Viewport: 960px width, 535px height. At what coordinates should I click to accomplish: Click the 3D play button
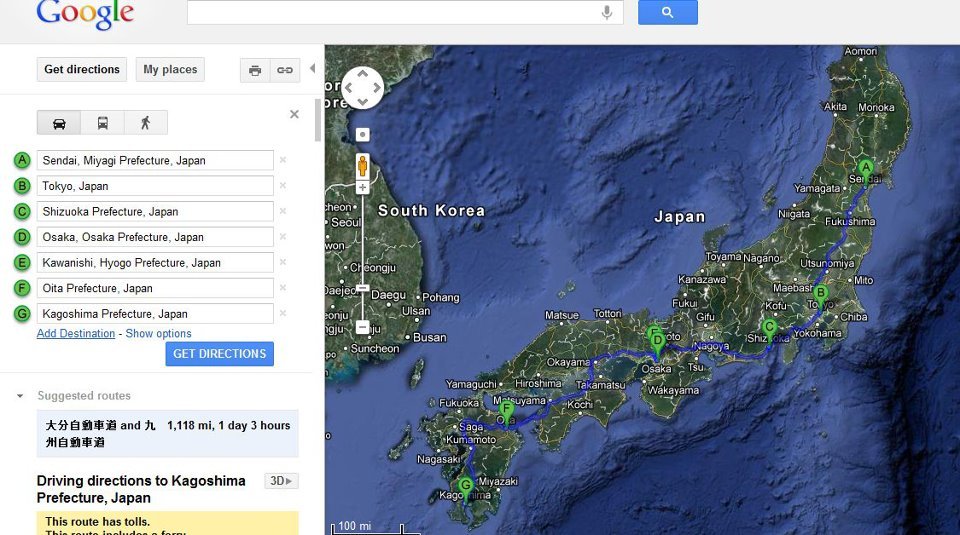click(x=281, y=481)
